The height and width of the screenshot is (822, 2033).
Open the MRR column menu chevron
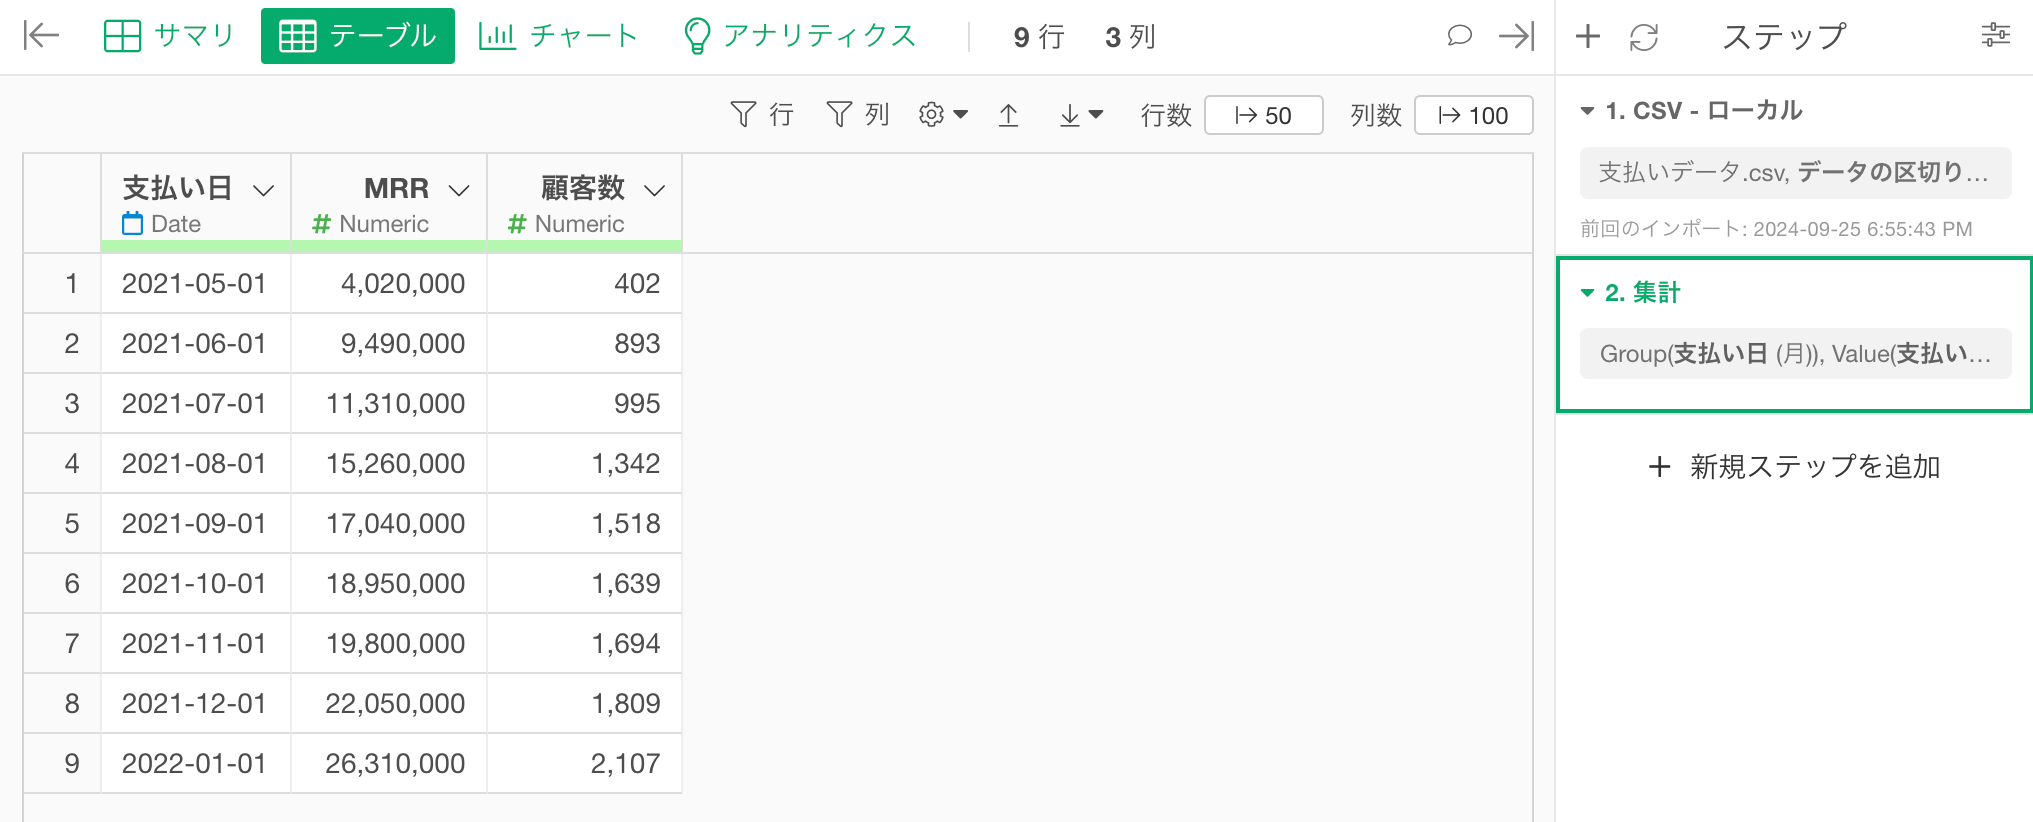coord(459,190)
